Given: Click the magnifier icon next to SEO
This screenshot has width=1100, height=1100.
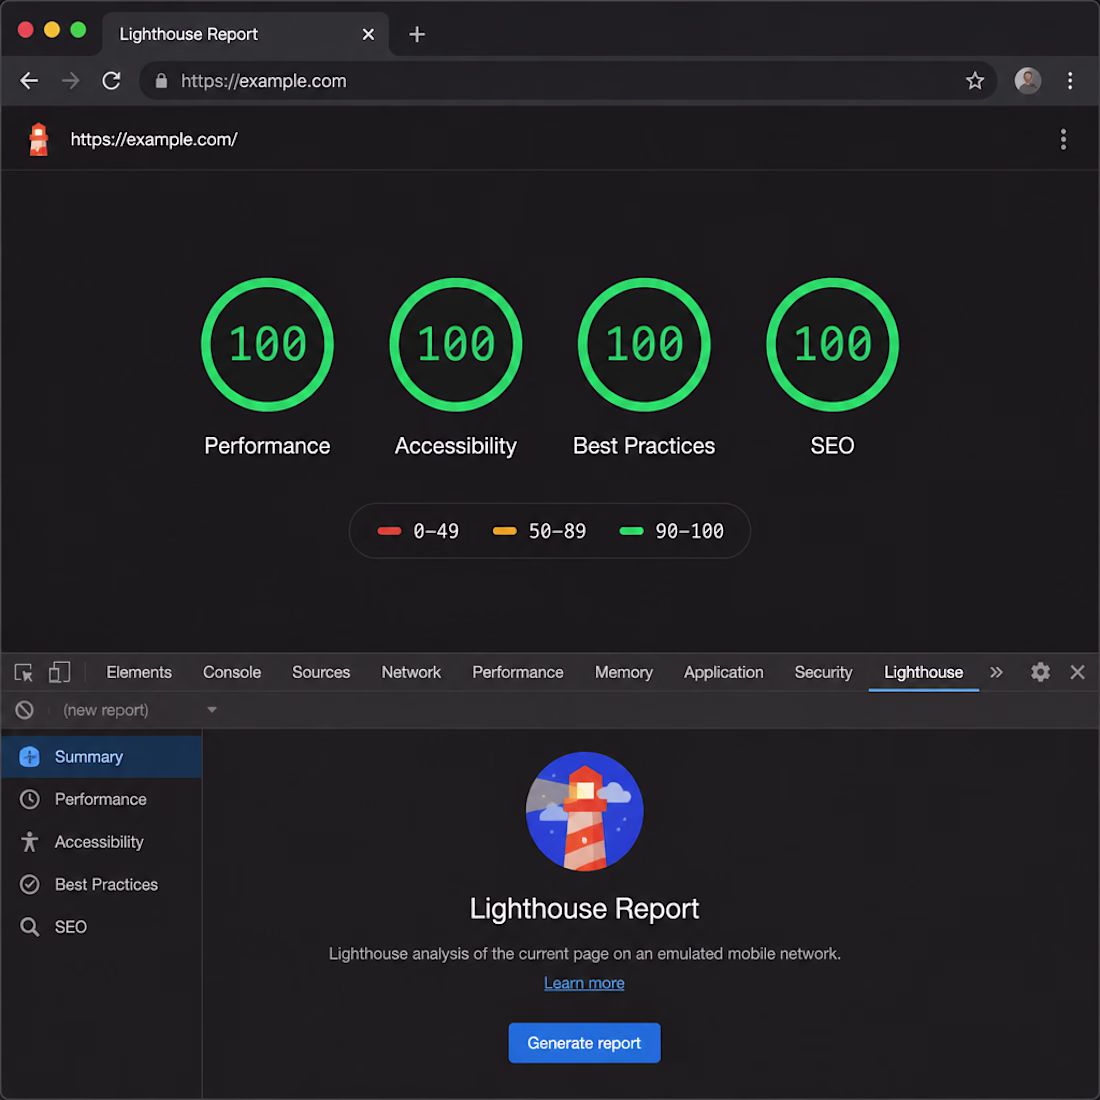Looking at the screenshot, I should coord(29,927).
